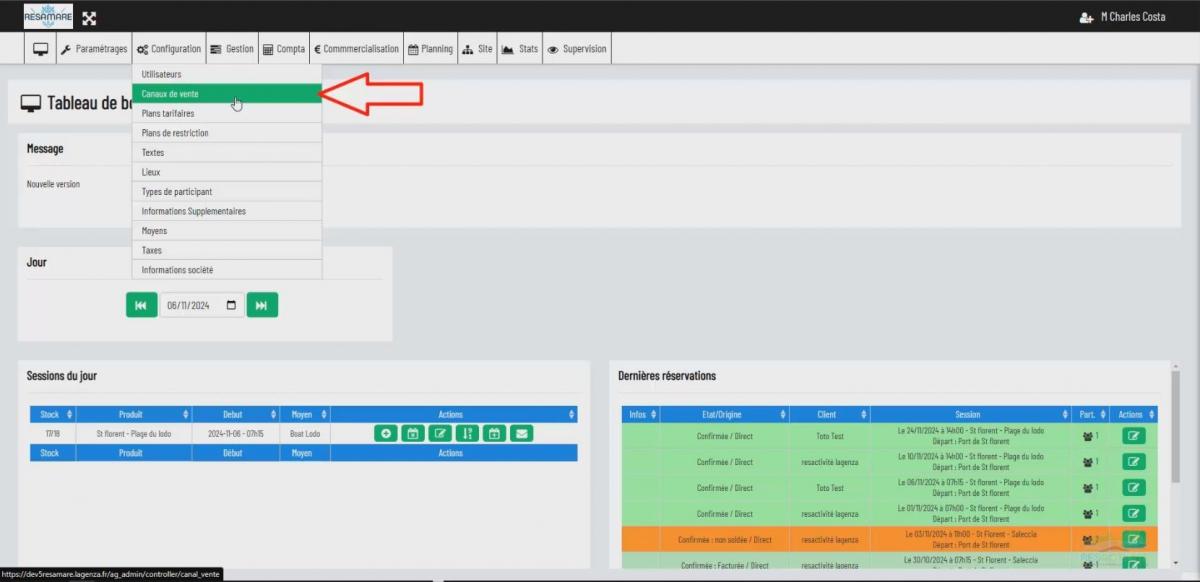Viewport: 1200px width, 582px height.
Task: Select Plans de restriction menu entry
Action: coord(227,133)
